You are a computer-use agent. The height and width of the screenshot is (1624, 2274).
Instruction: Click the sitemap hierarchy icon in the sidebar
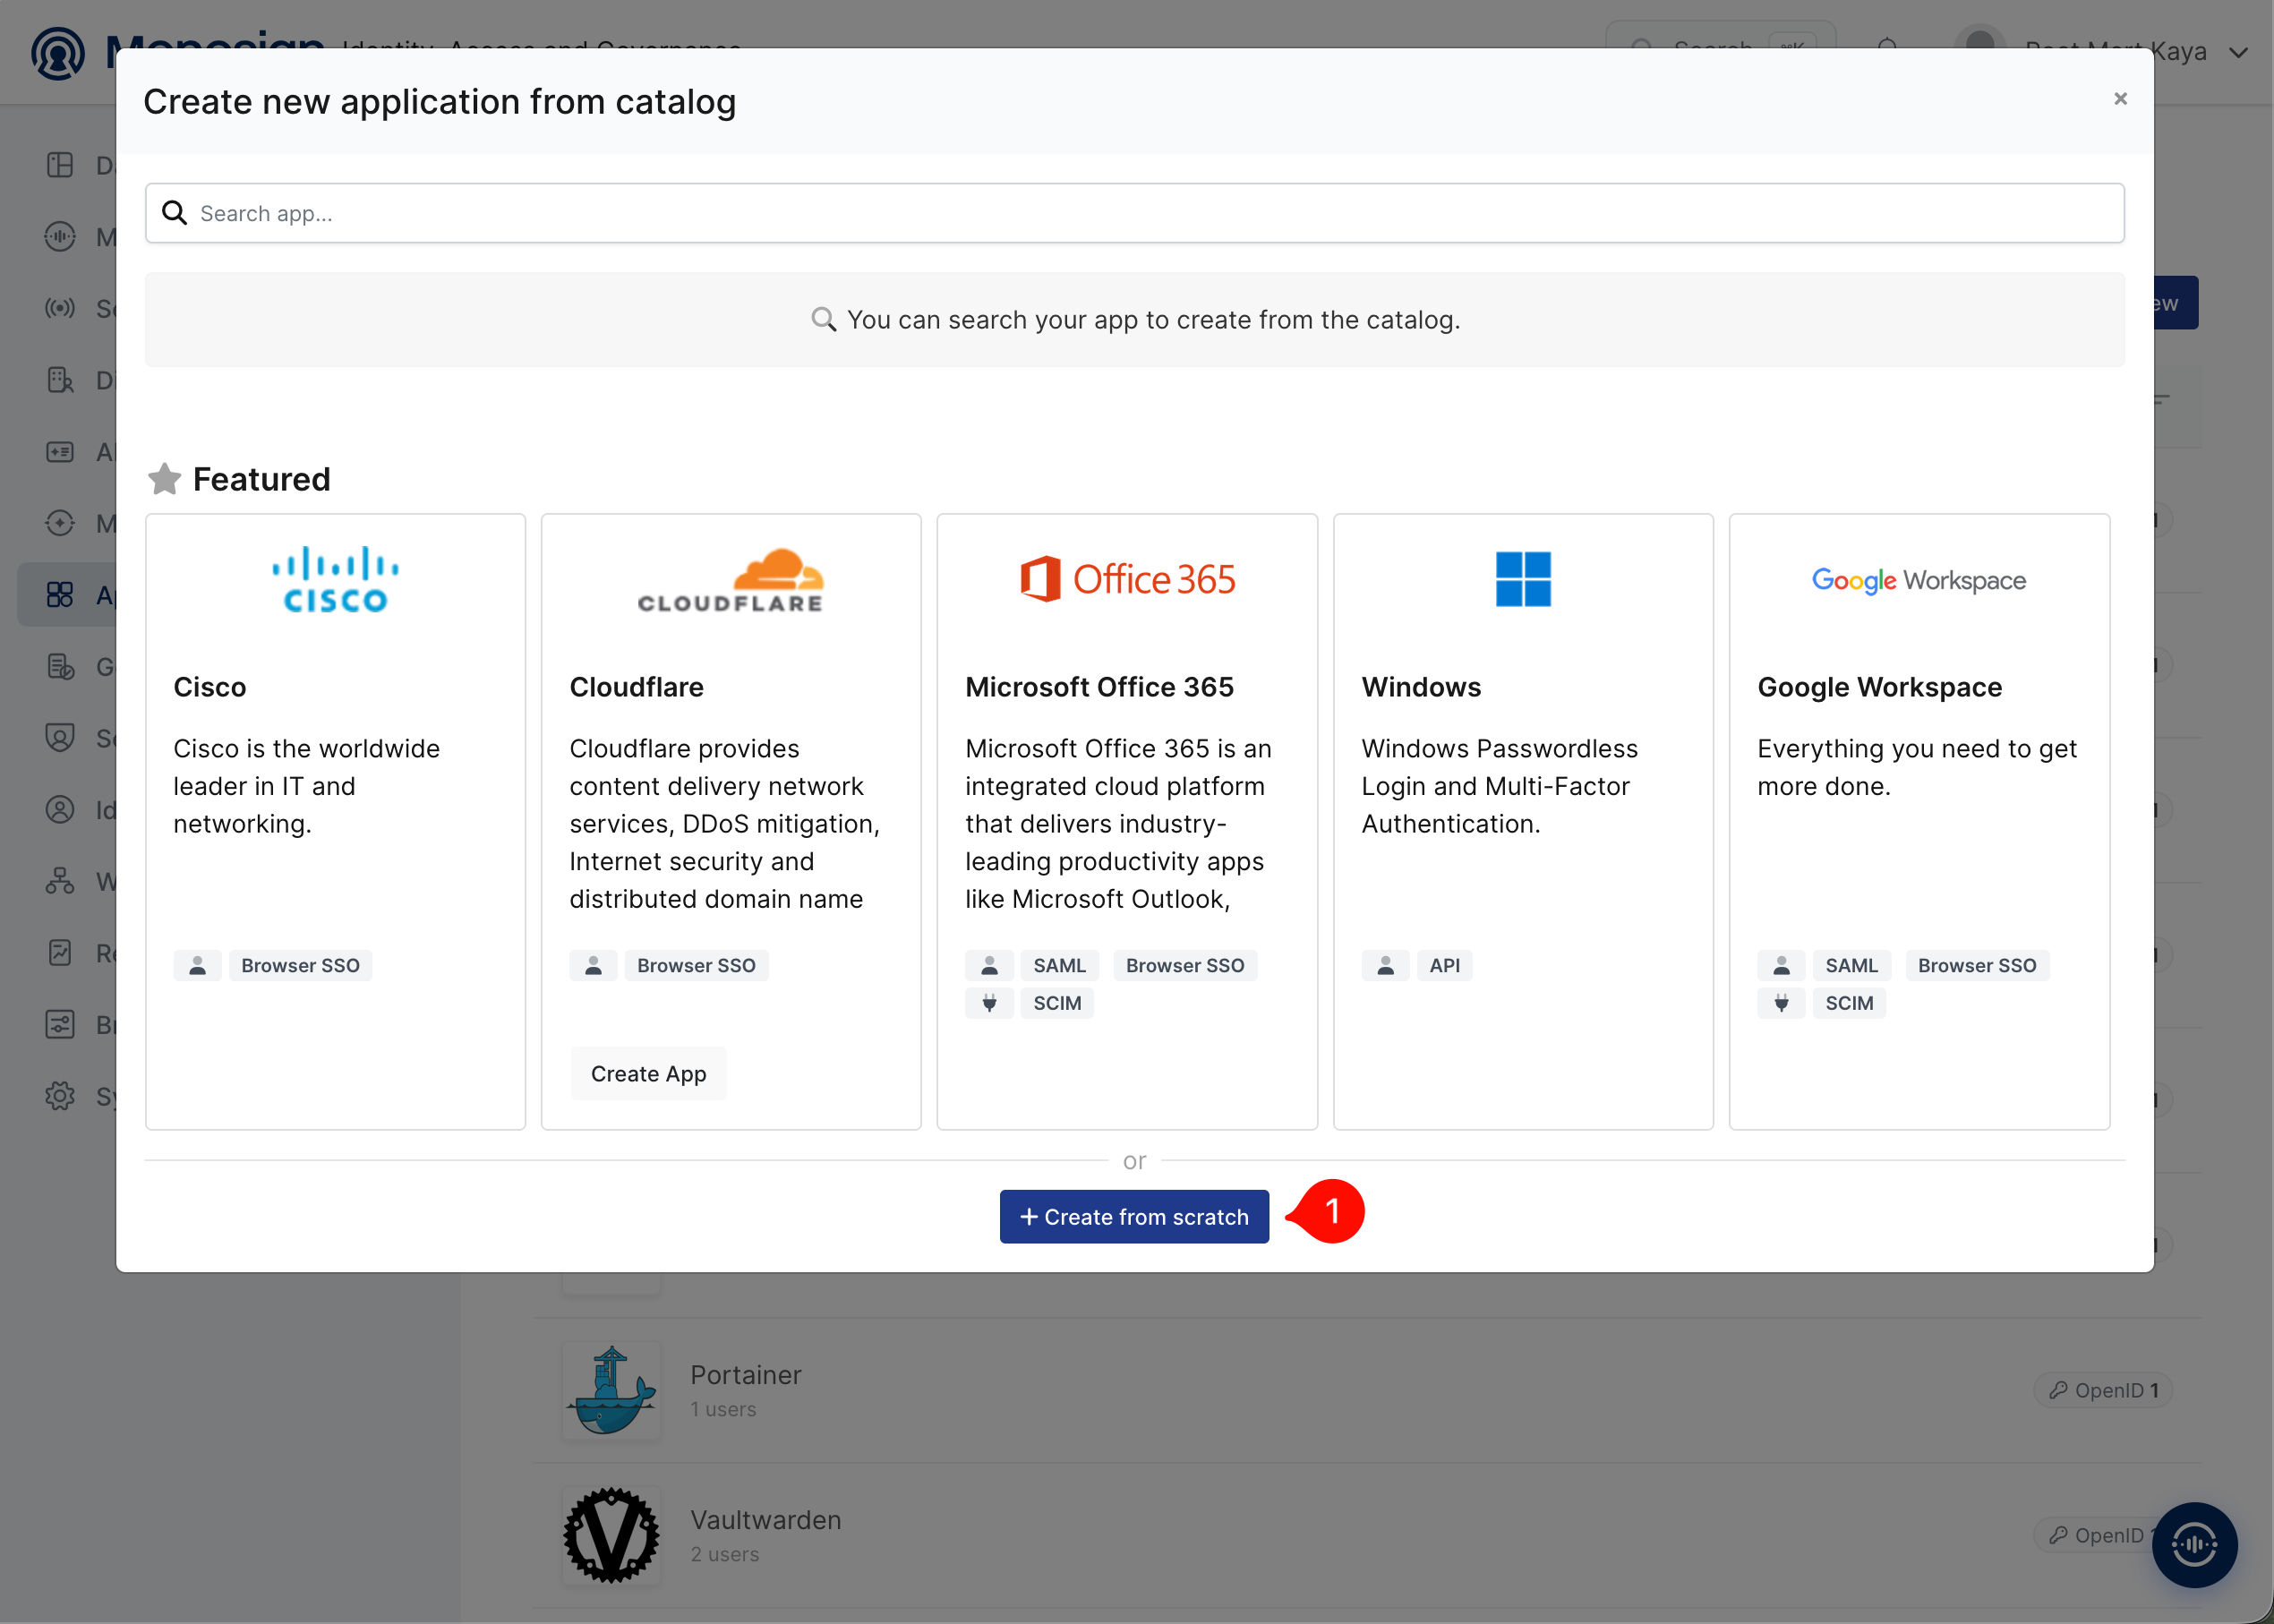[x=60, y=881]
